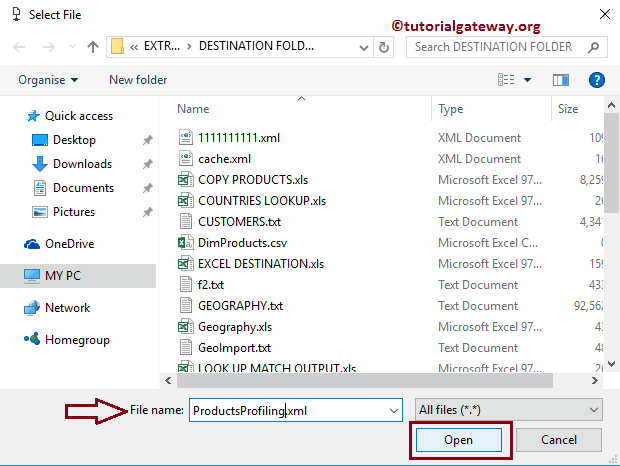Open the view options dropdown arrow
This screenshot has height=466, width=620.
click(527, 80)
